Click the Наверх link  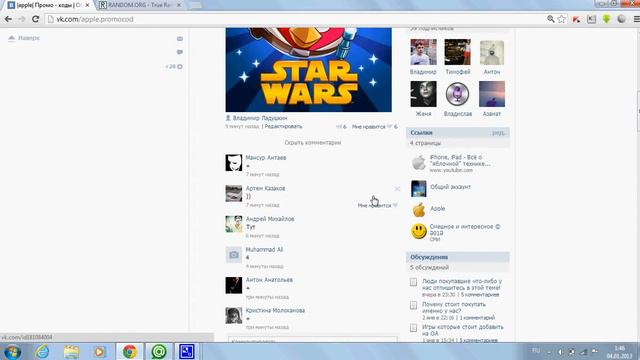(24, 38)
